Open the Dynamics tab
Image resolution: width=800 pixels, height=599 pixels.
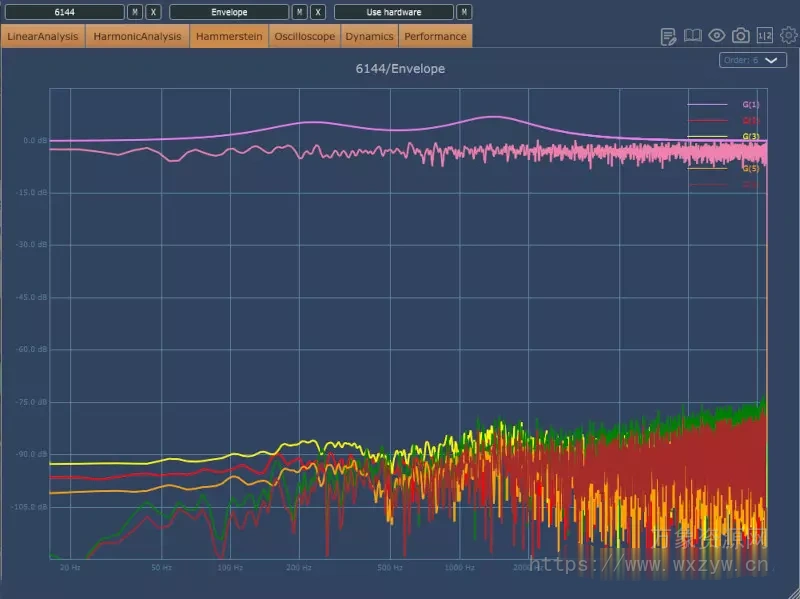pyautogui.click(x=369, y=36)
